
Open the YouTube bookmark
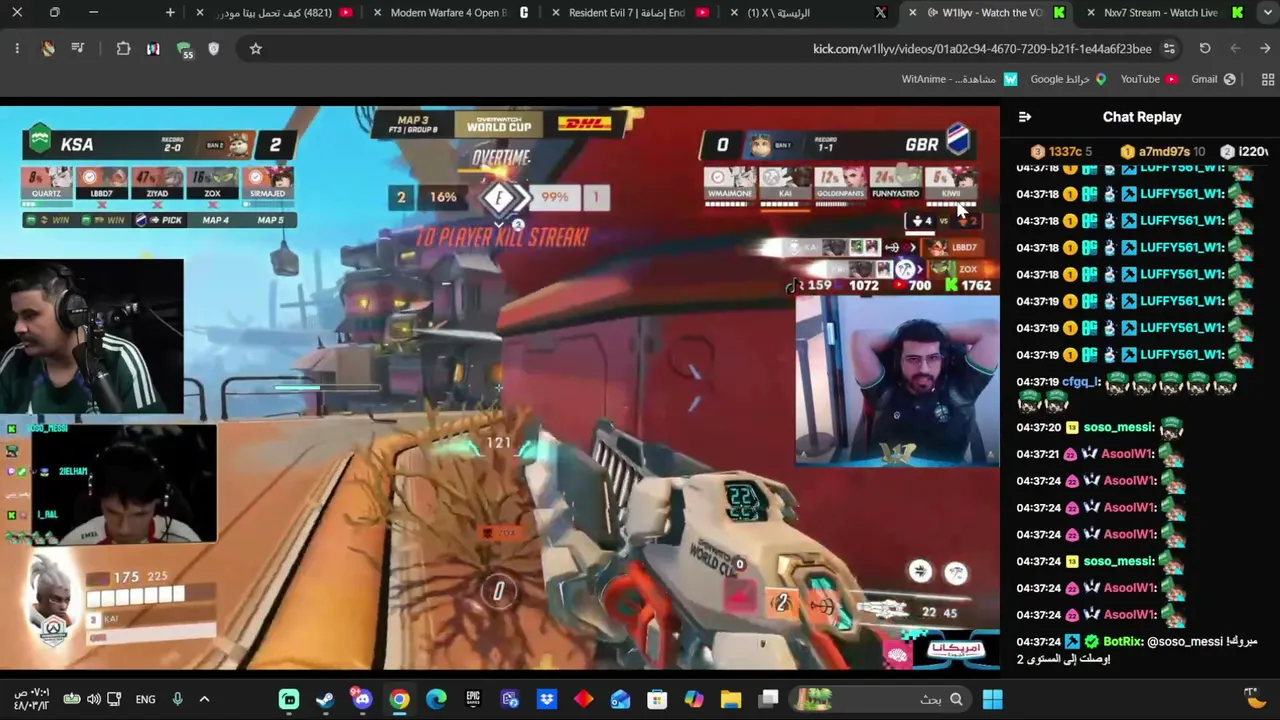point(1149,79)
